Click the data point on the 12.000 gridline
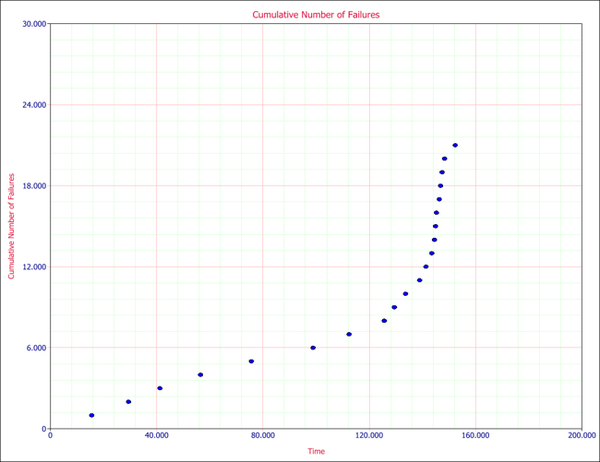The width and height of the screenshot is (600, 462). tap(426, 266)
